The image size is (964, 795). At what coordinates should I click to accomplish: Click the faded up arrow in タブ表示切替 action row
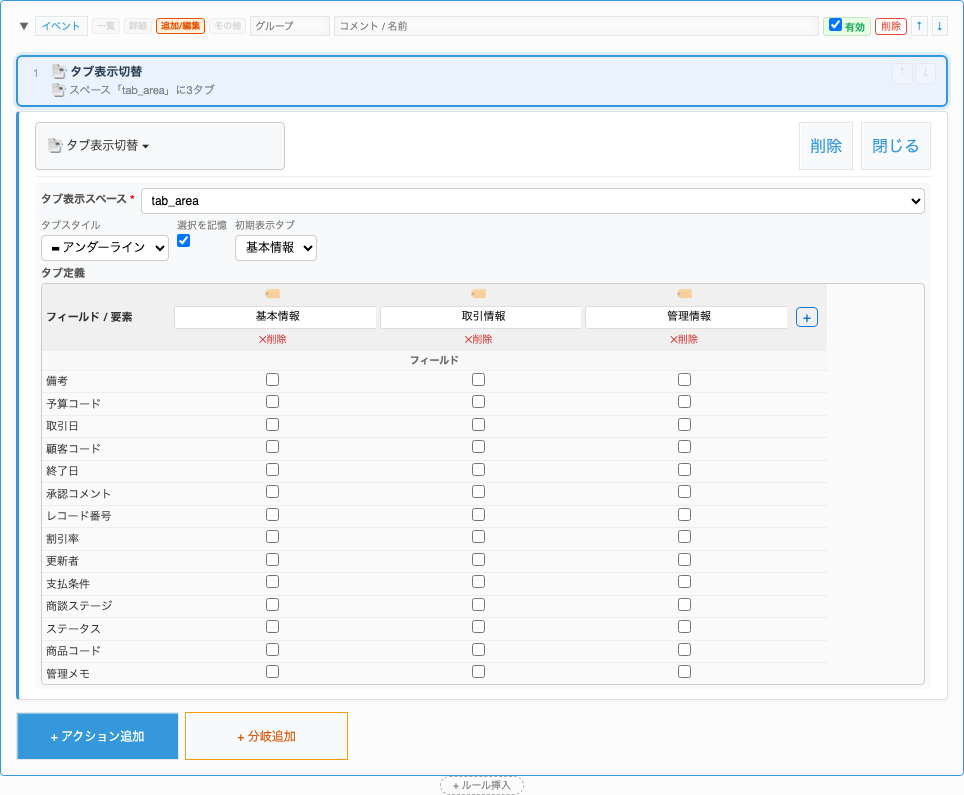(902, 73)
